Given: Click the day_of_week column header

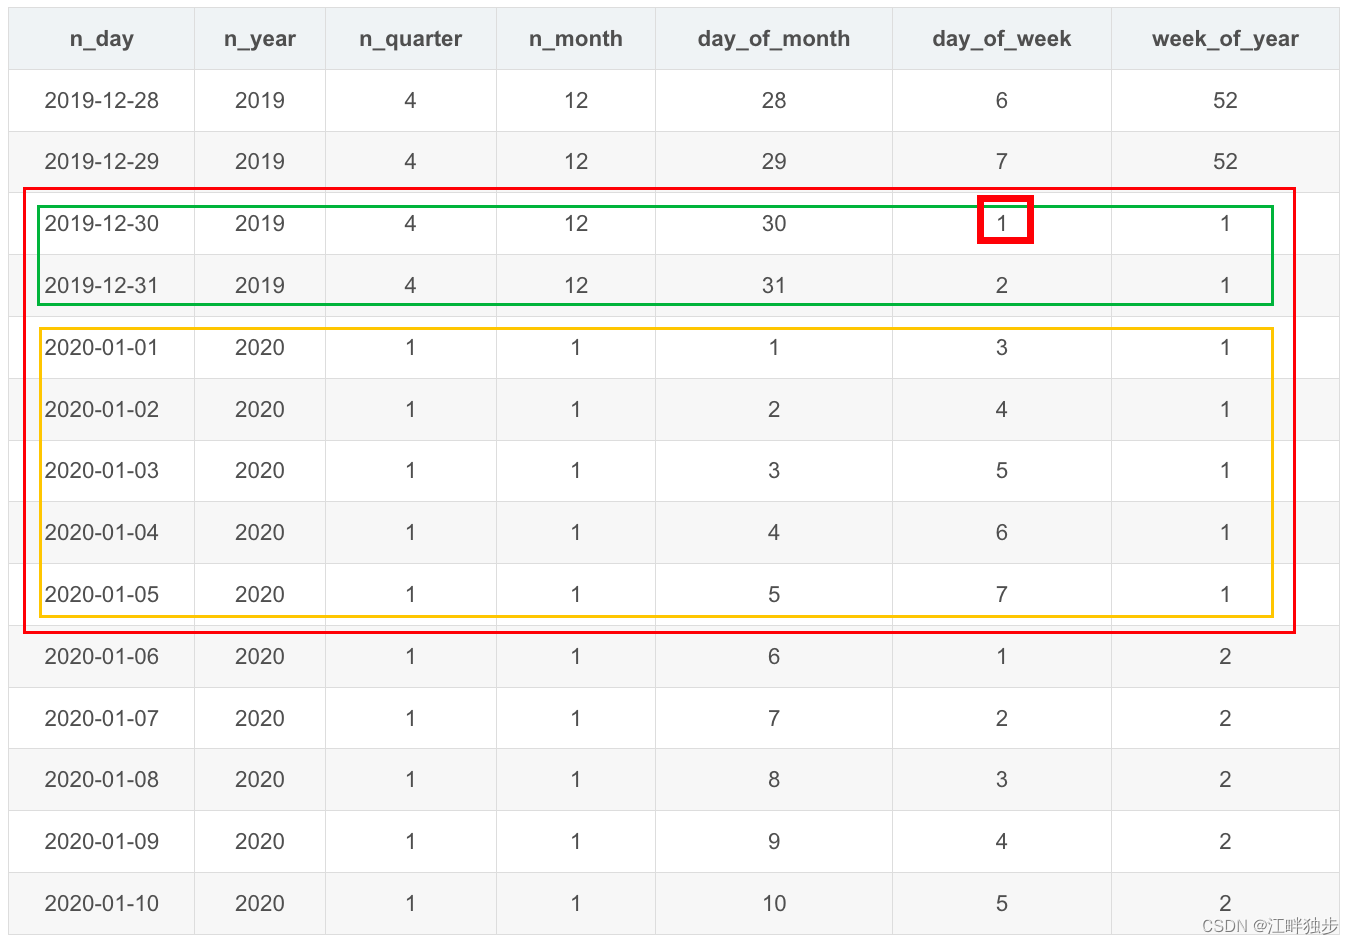Looking at the screenshot, I should (1002, 39).
